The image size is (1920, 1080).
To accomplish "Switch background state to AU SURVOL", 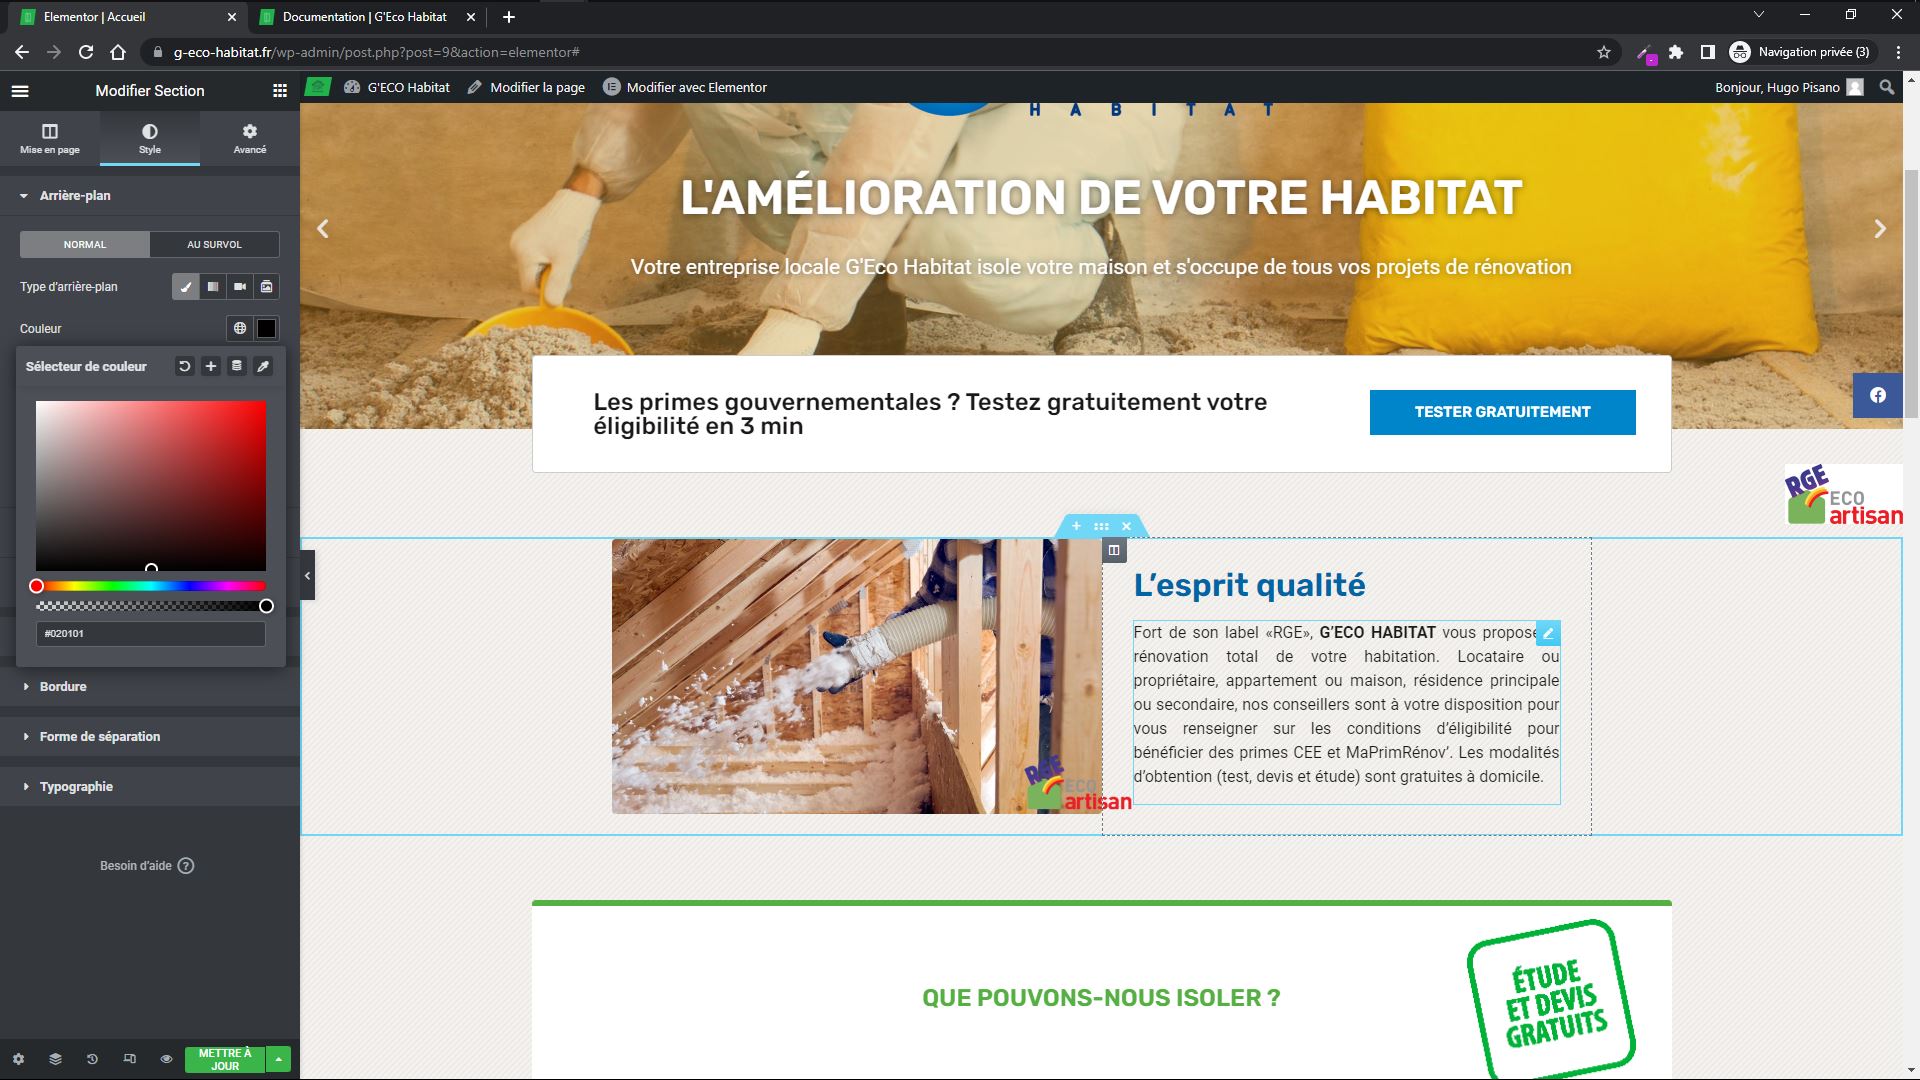I will click(214, 245).
